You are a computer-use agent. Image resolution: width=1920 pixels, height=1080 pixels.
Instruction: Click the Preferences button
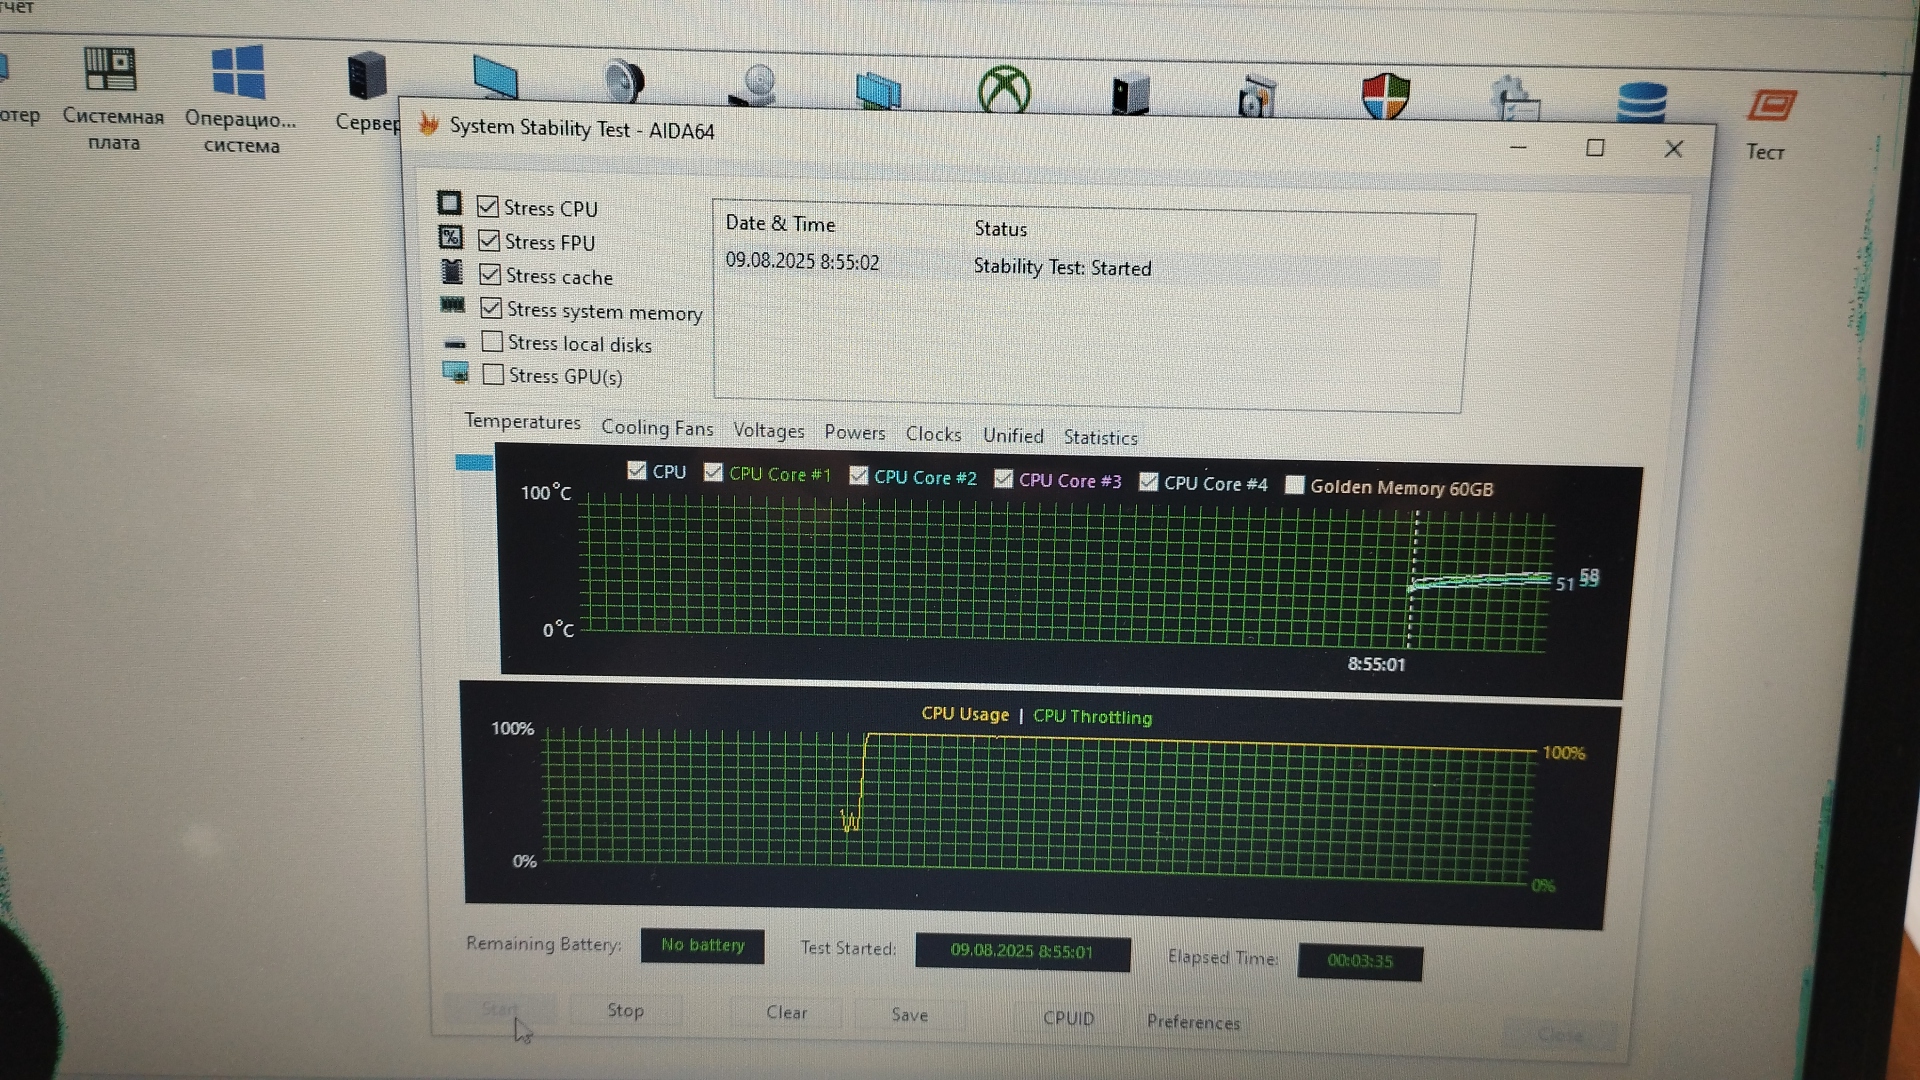[1192, 1021]
